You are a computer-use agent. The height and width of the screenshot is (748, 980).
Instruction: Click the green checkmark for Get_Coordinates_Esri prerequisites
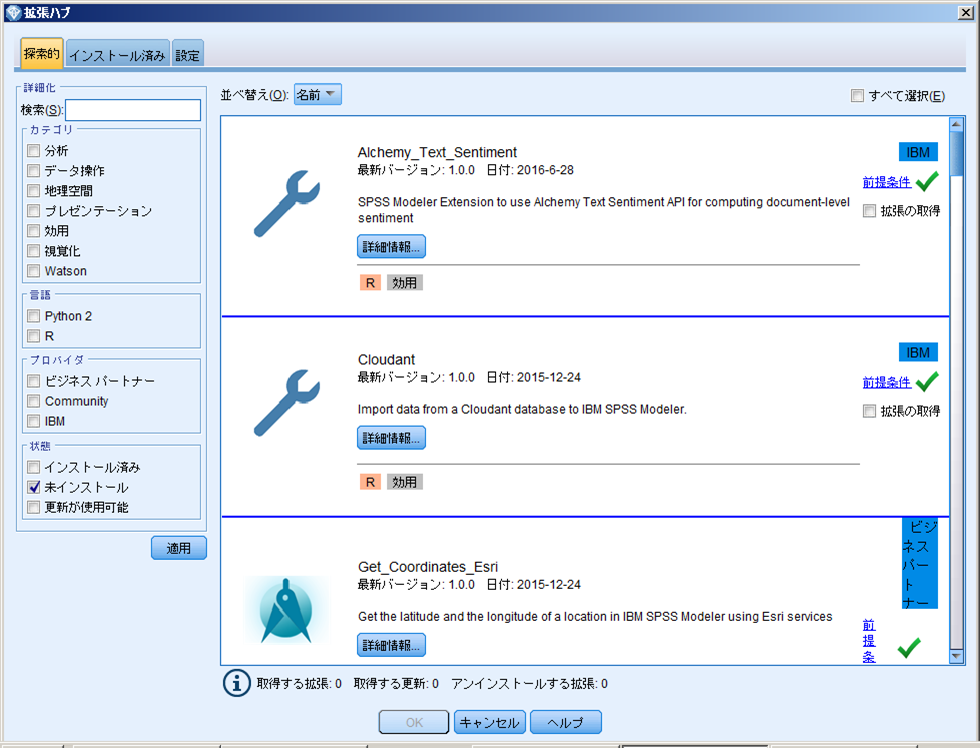[x=909, y=647]
